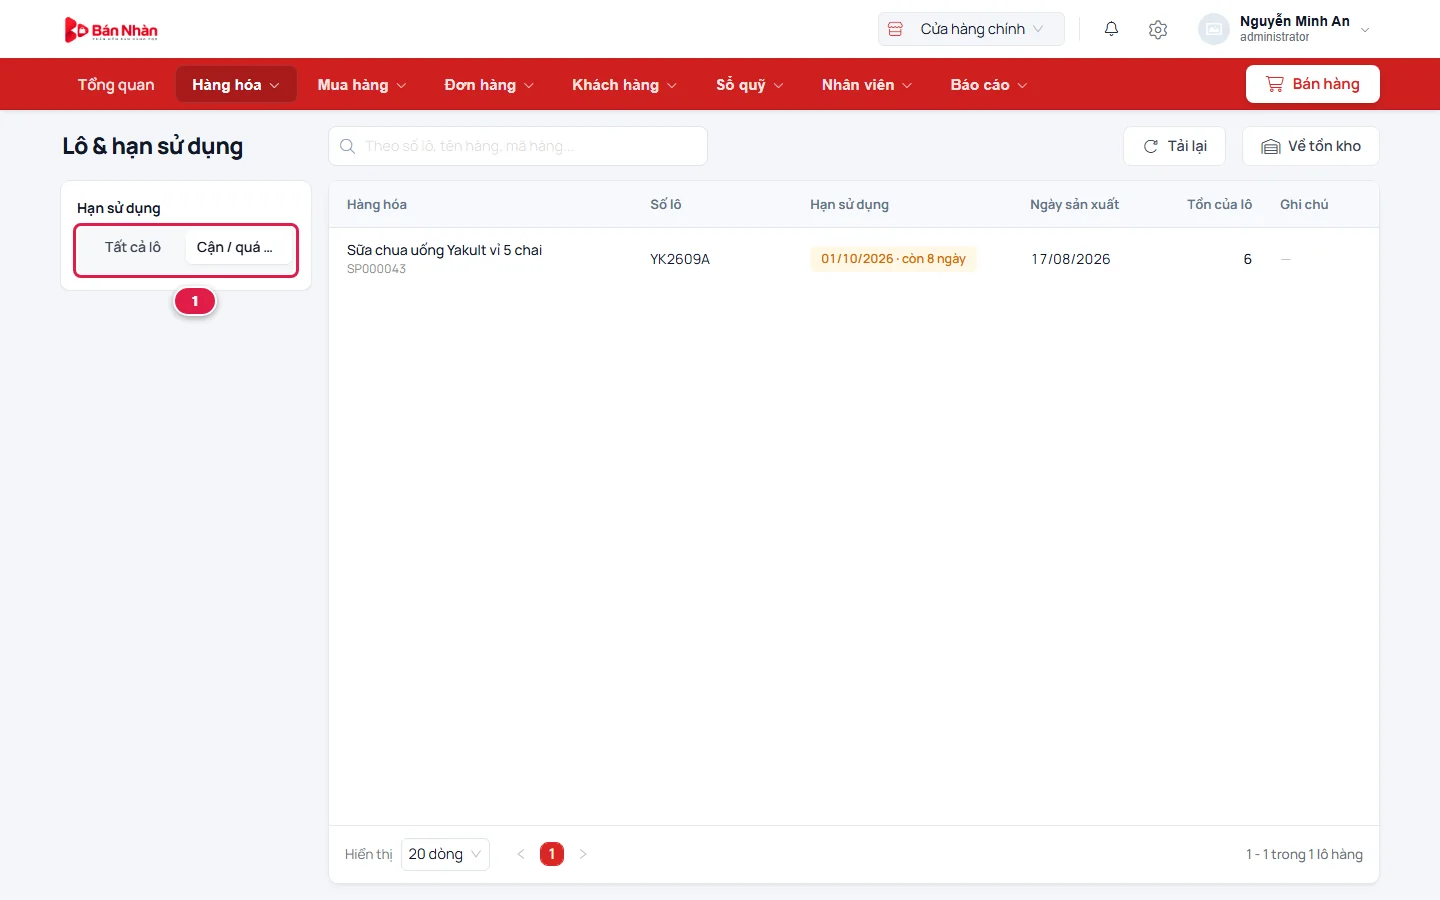Click the Tồn của lô column header
Image resolution: width=1440 pixels, height=900 pixels.
(1219, 204)
